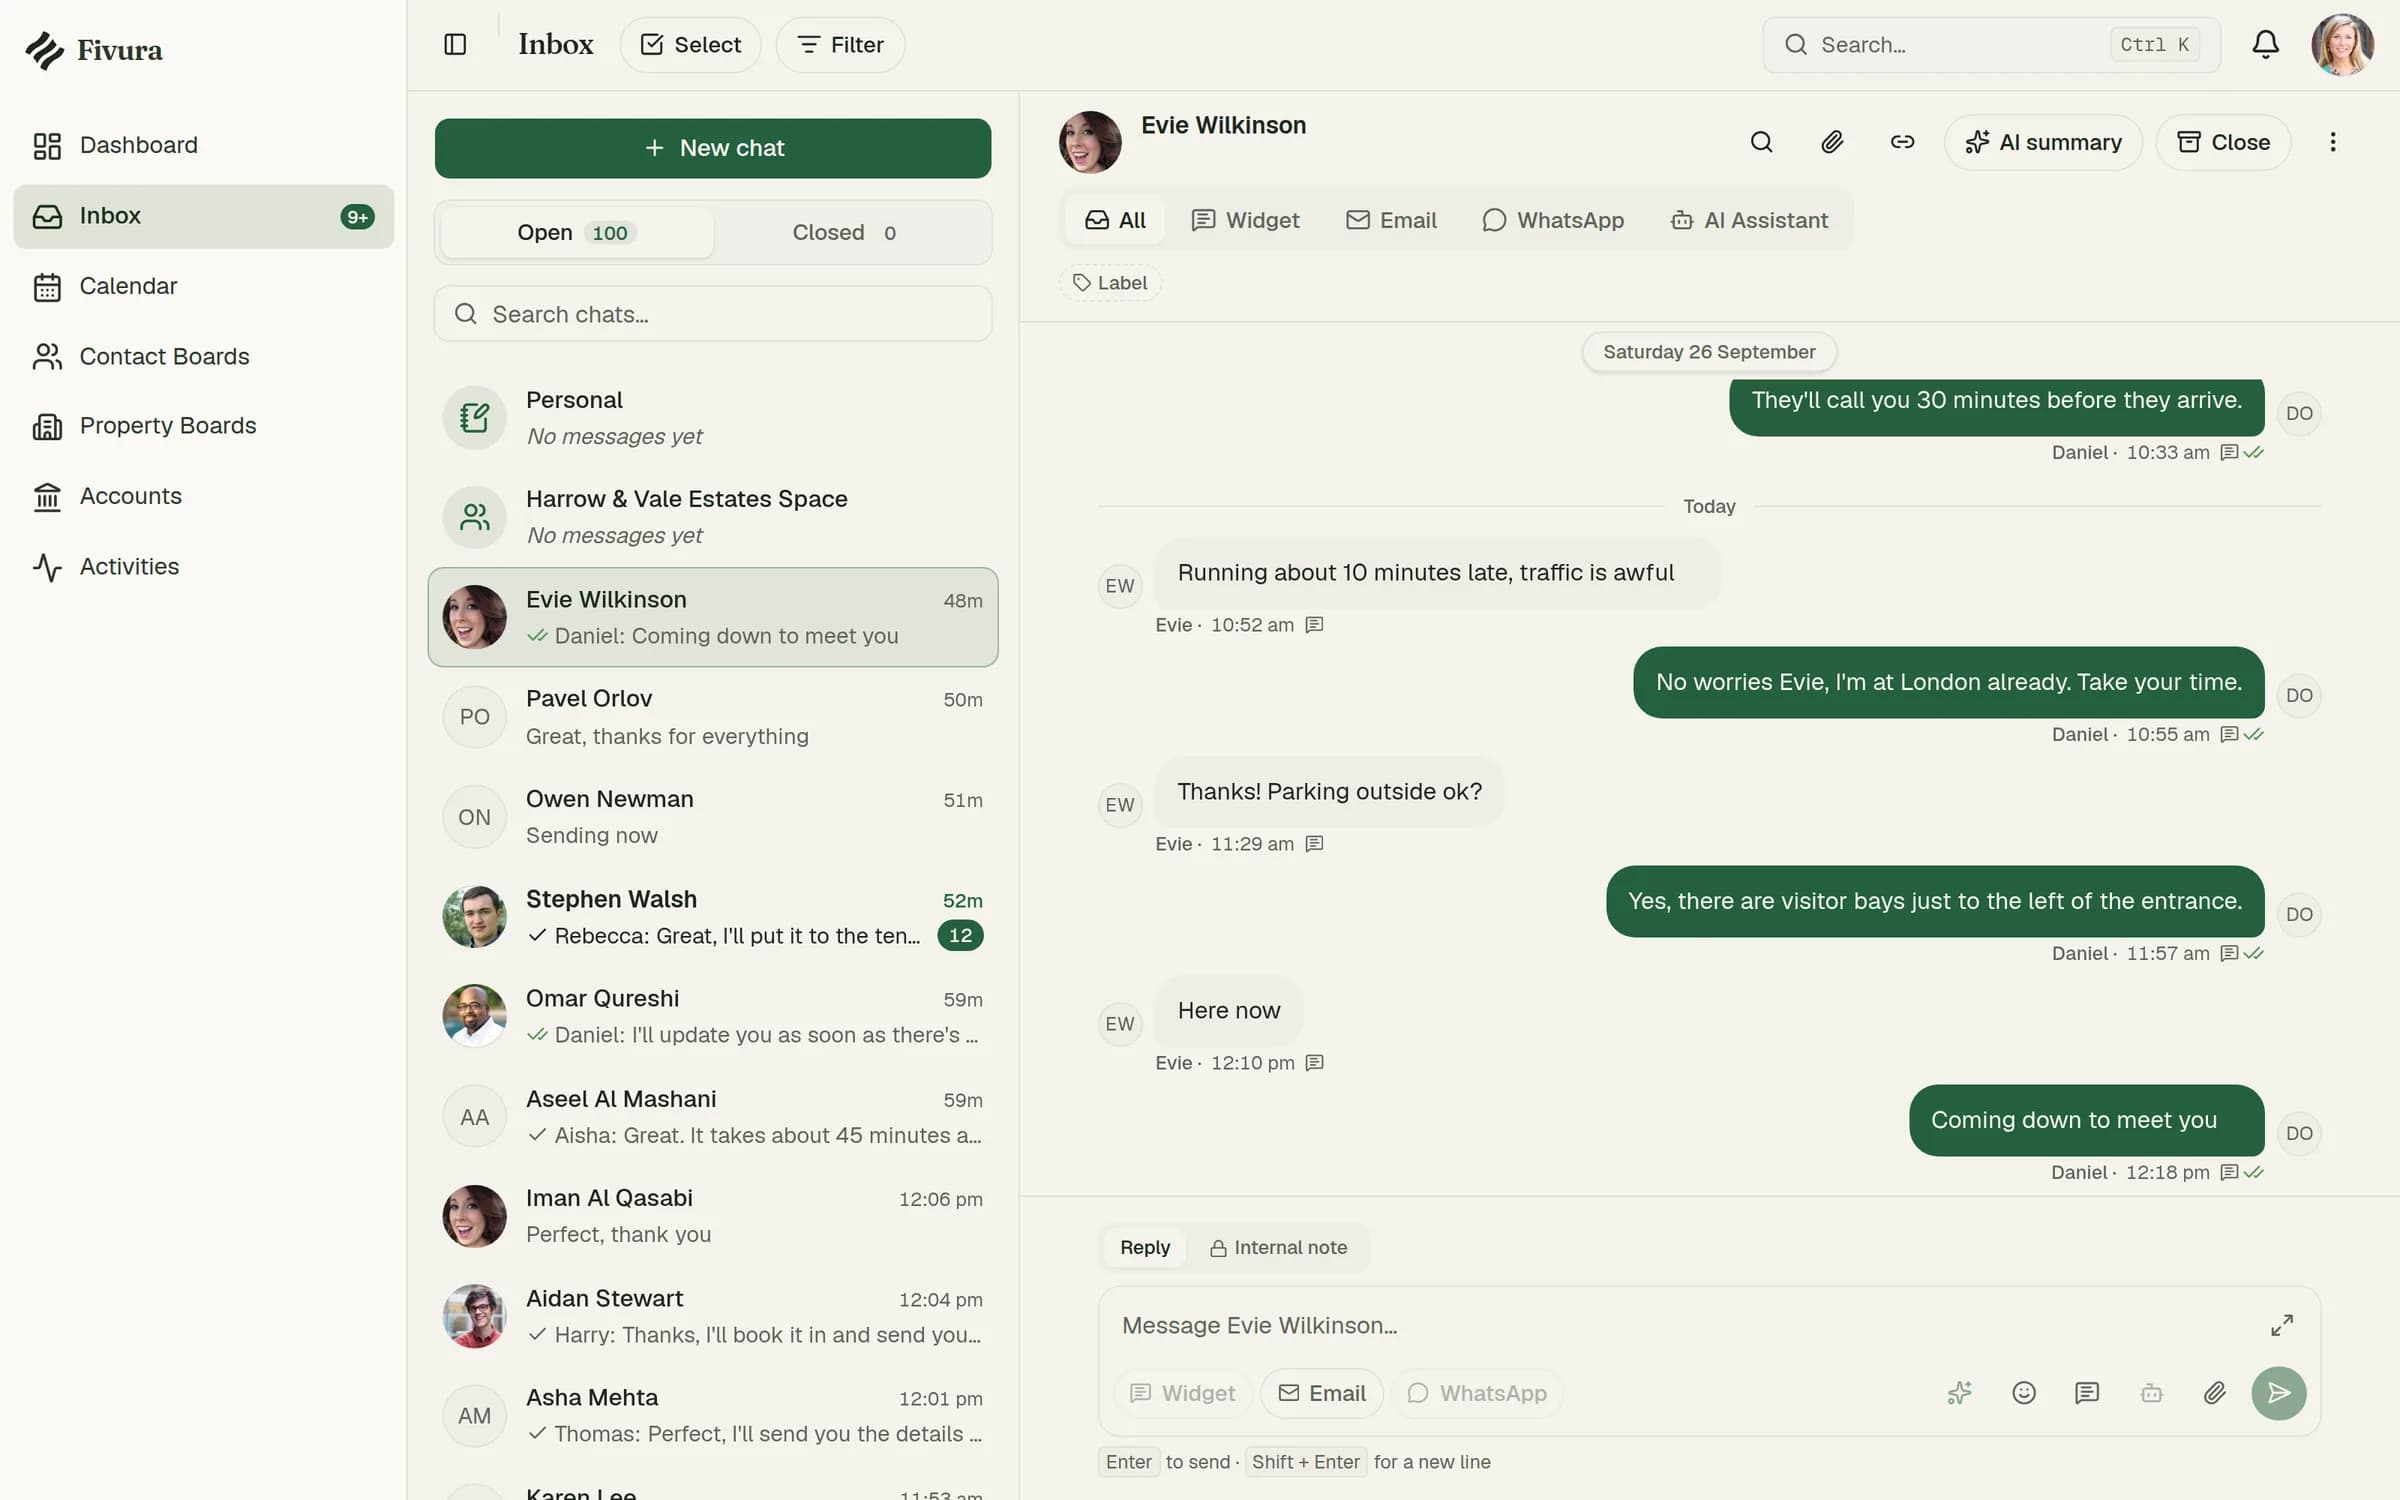
Task: Search within Evie Wilkinson conversation
Action: point(1761,142)
